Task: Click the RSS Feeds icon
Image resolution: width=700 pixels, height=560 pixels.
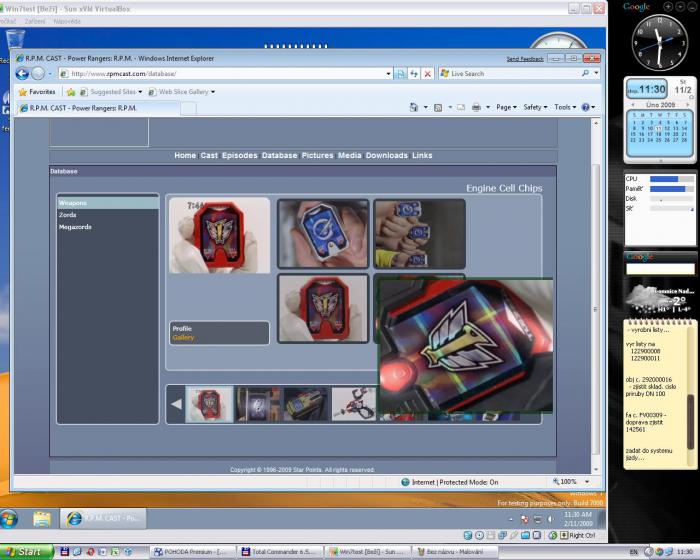Action: tap(438, 107)
